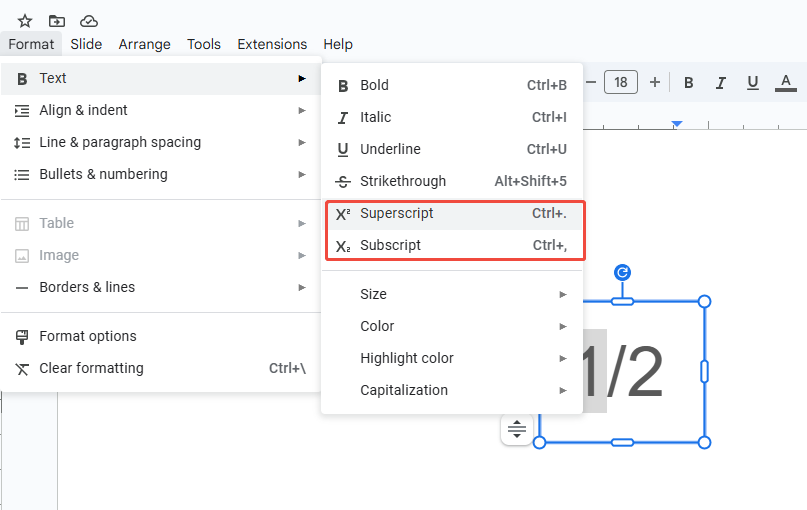Click the rotate handle above the text box
The height and width of the screenshot is (510, 807).
(622, 272)
